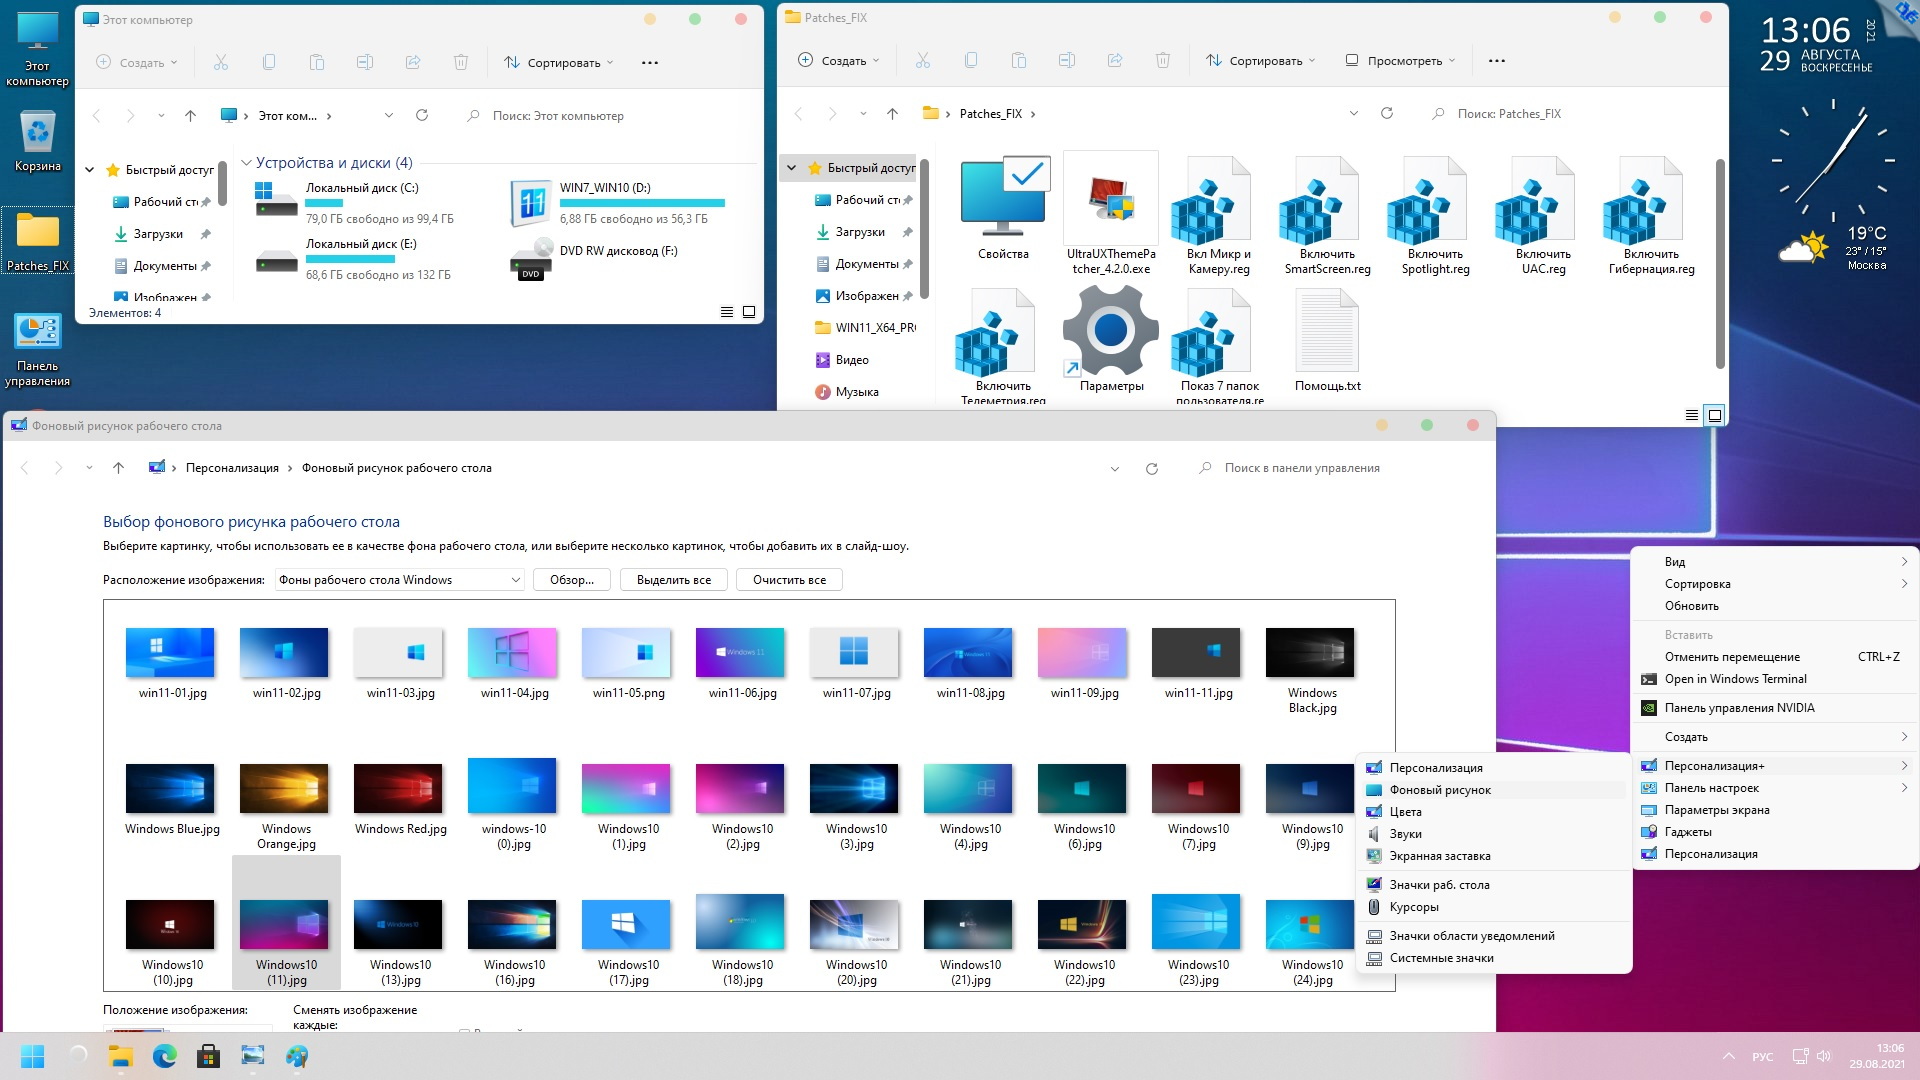This screenshot has width=1920, height=1080.
Task: Click the refresh icon in the Patches_FIX window
Action: pos(1386,114)
